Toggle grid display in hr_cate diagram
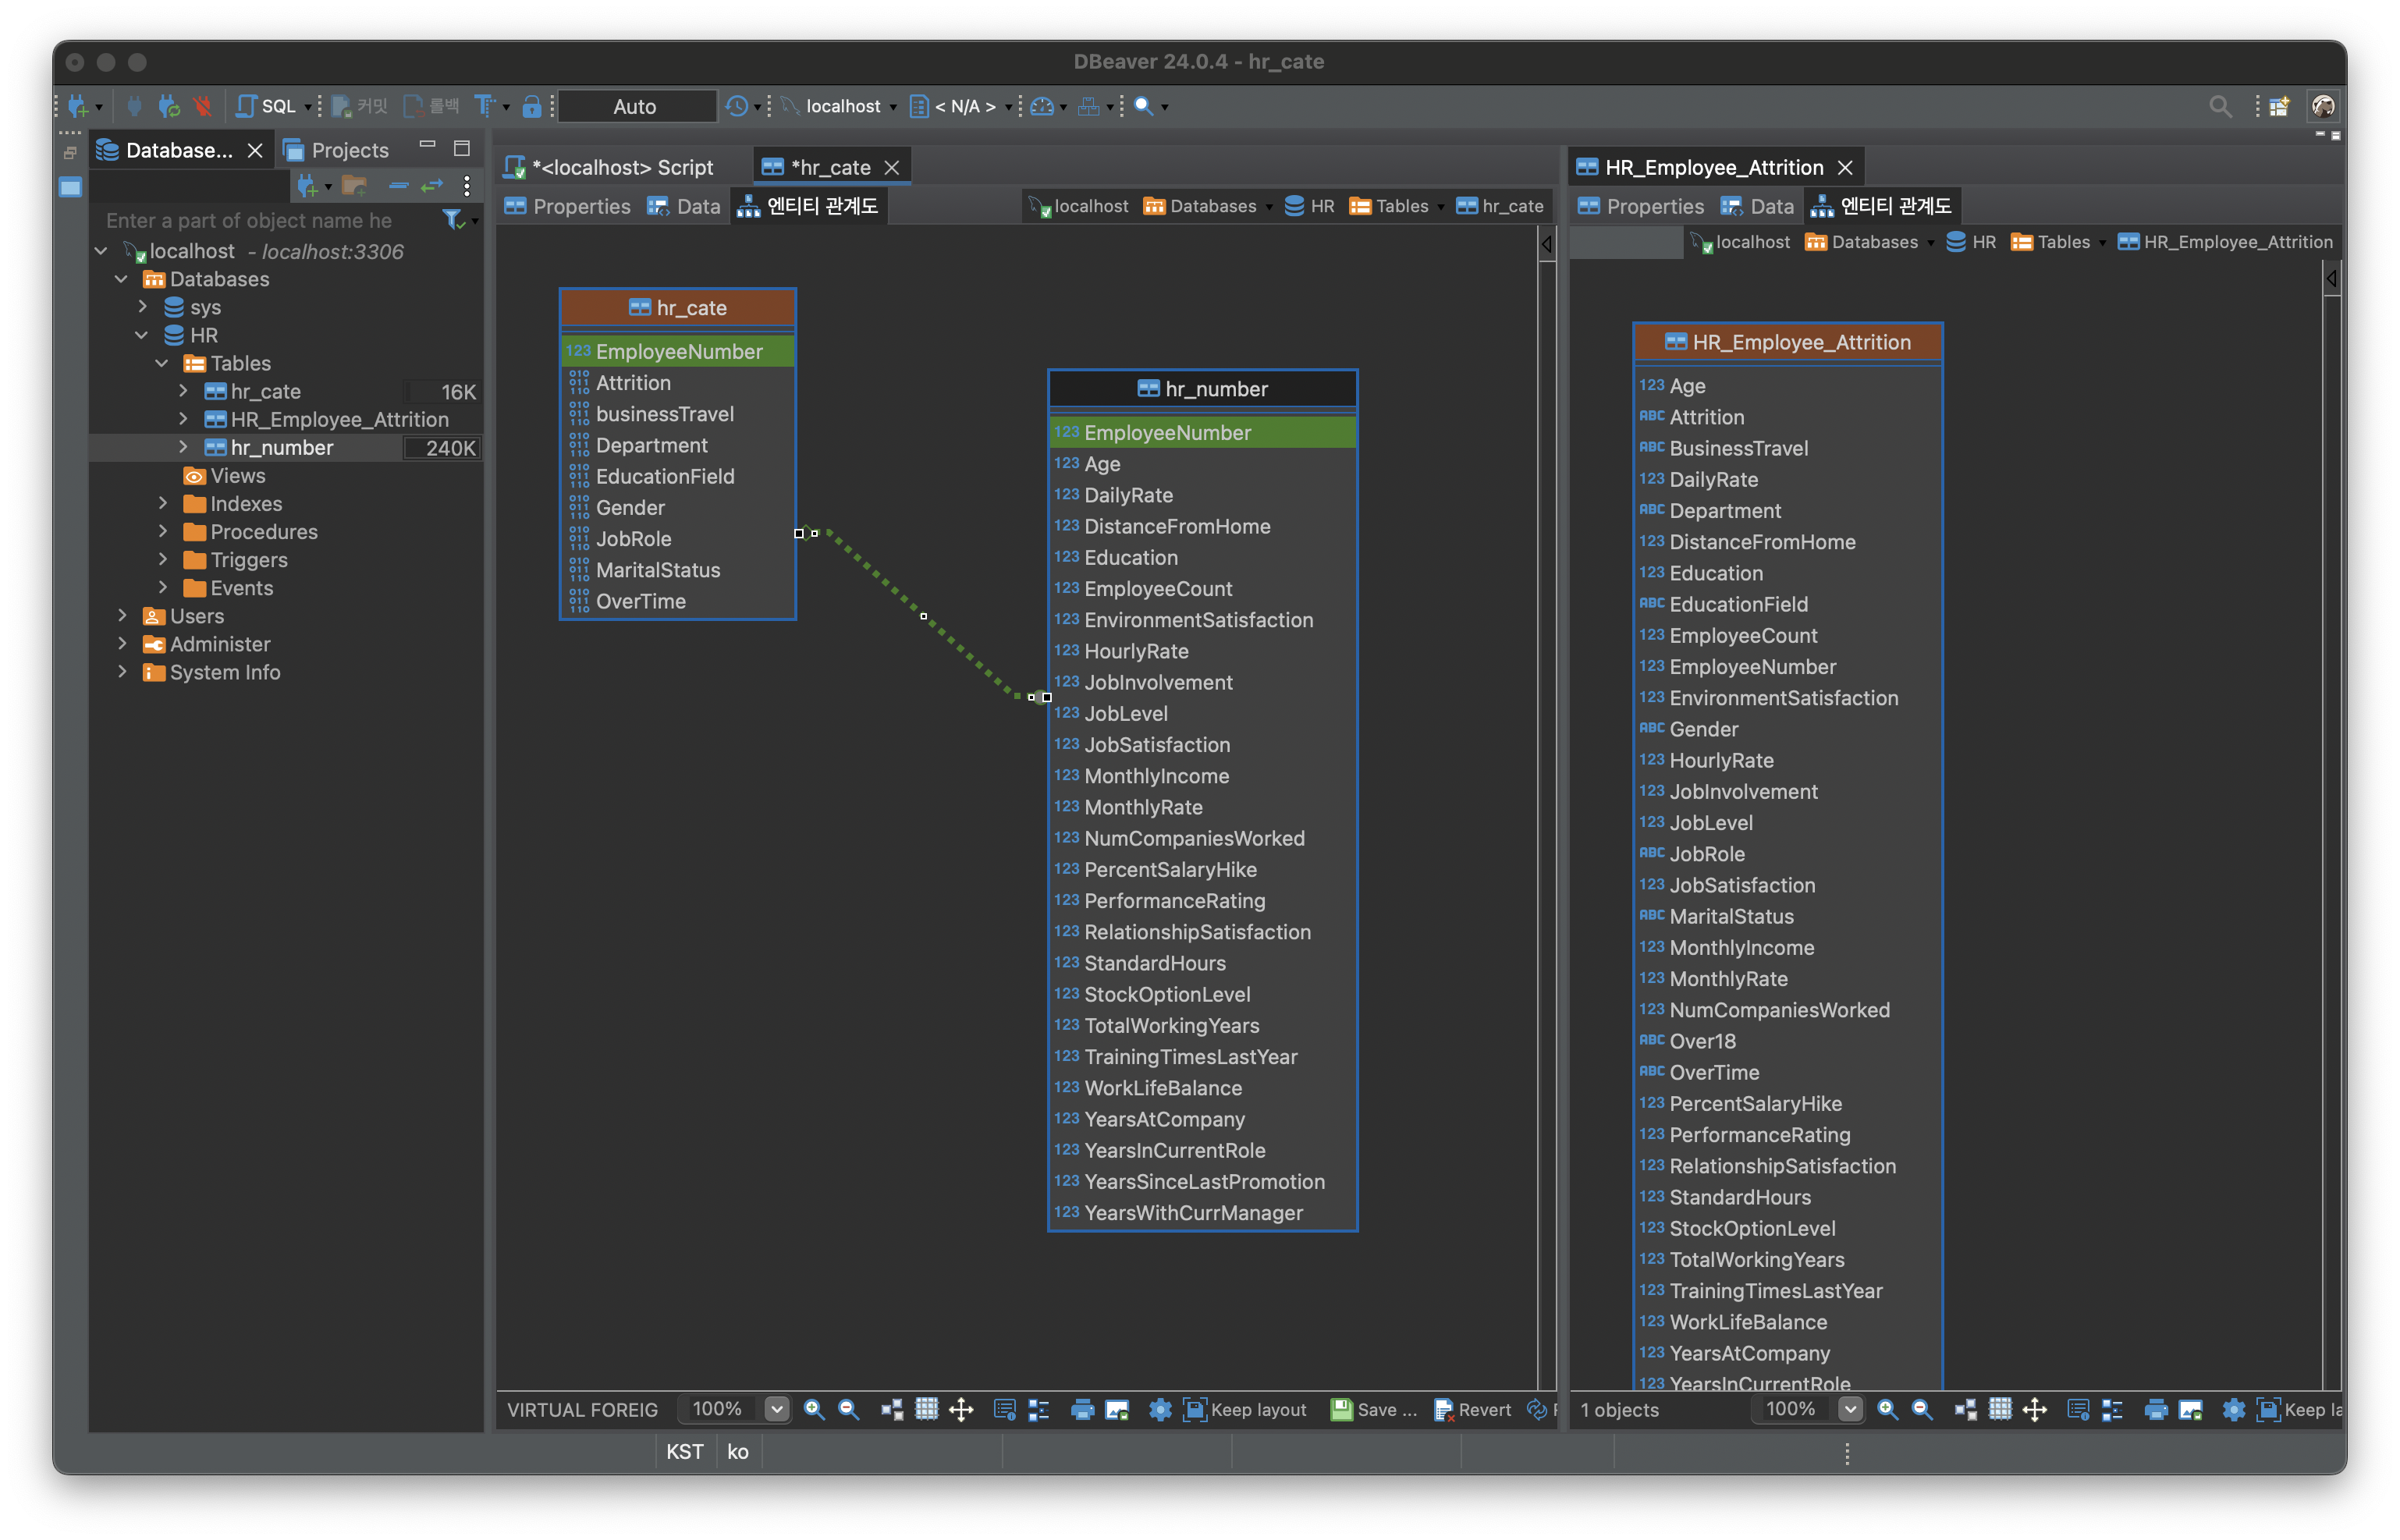This screenshot has width=2400, height=1540. [x=927, y=1409]
